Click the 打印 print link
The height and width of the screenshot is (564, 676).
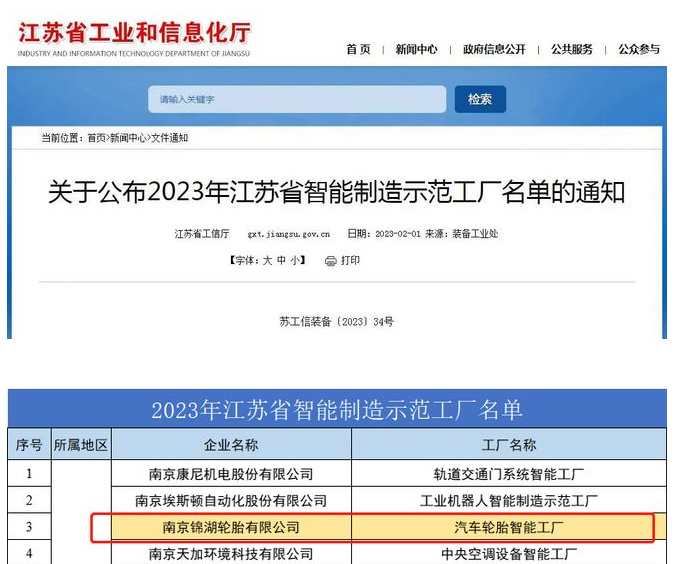point(350,260)
